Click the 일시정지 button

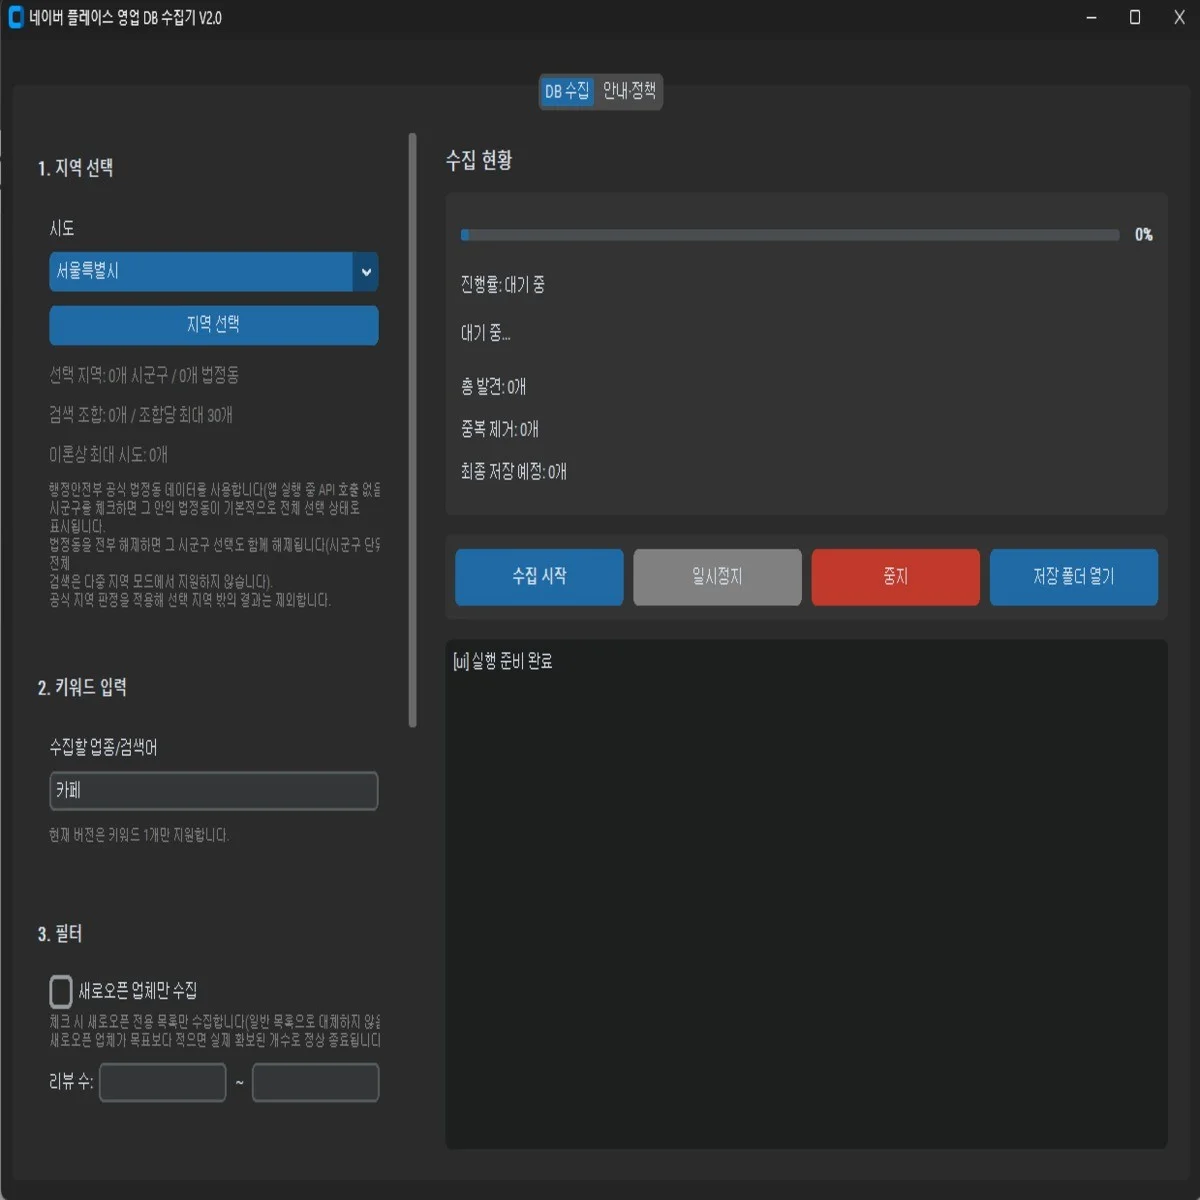coord(717,577)
